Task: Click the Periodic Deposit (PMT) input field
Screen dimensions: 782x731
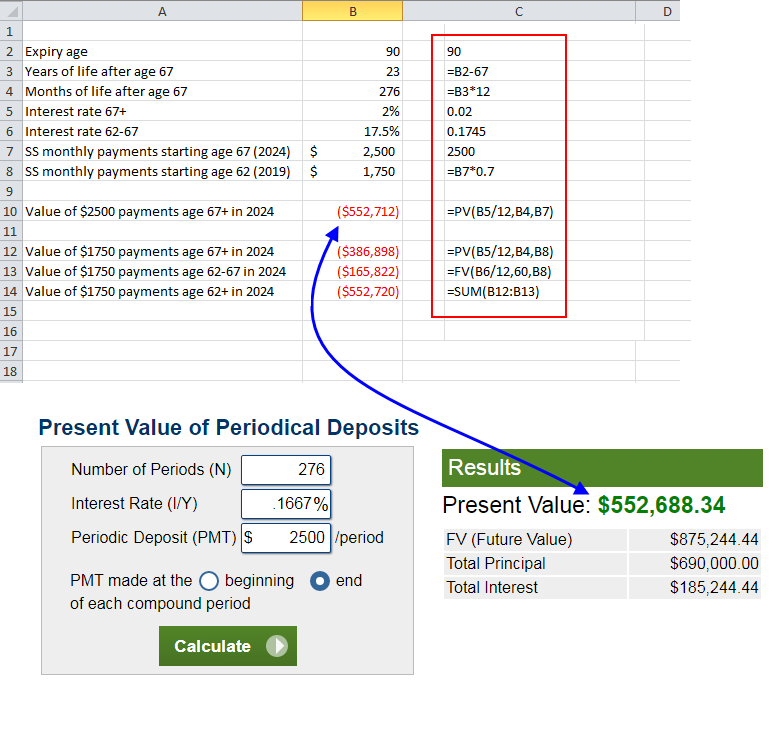Action: coord(286,538)
